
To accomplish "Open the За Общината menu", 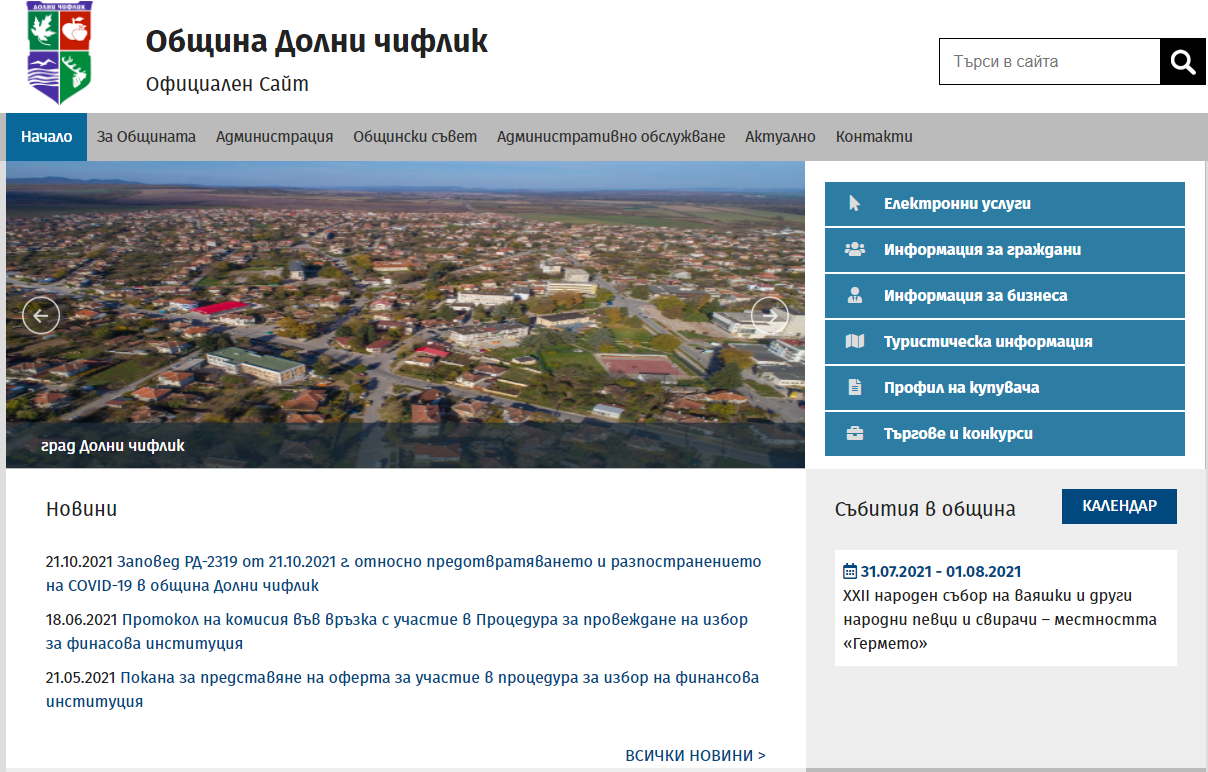I will pos(144,136).
